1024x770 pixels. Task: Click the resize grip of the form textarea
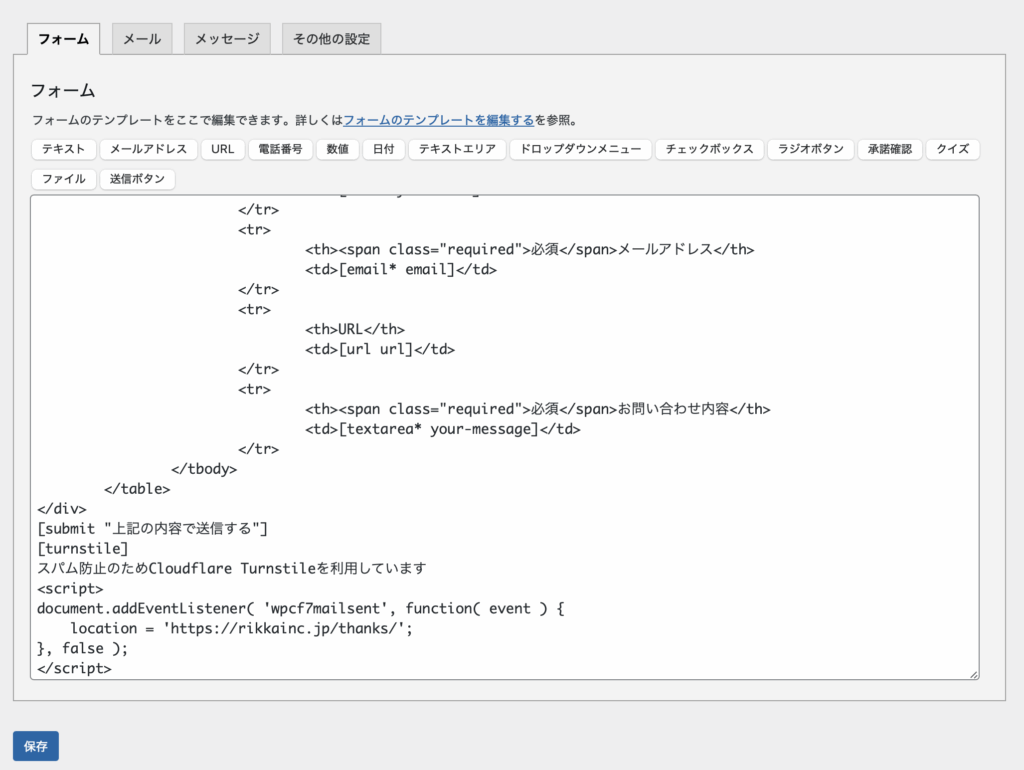973,674
